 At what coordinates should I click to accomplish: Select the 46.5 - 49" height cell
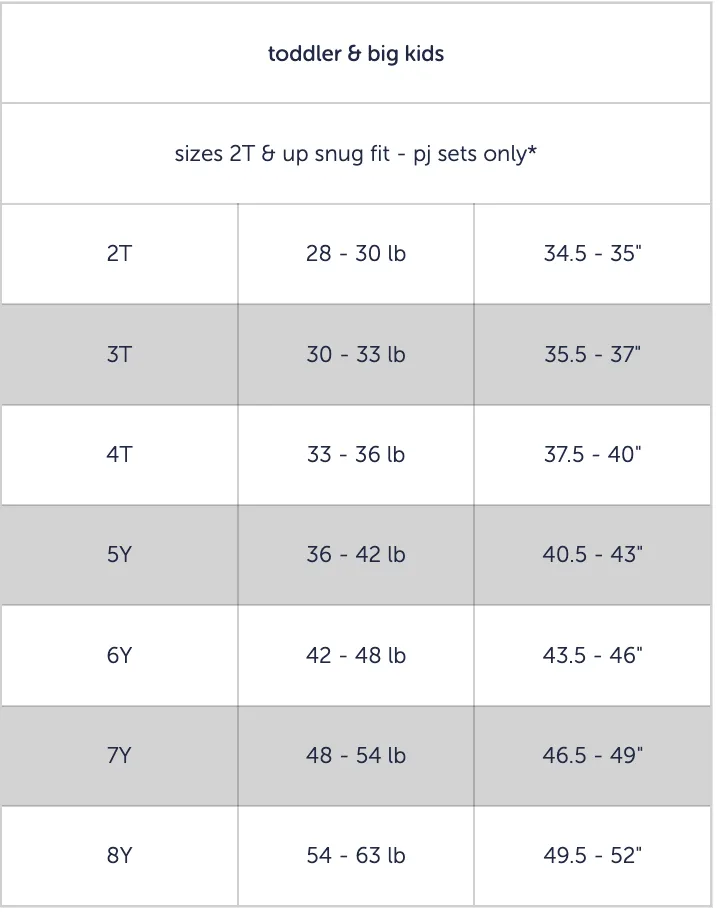593,756
